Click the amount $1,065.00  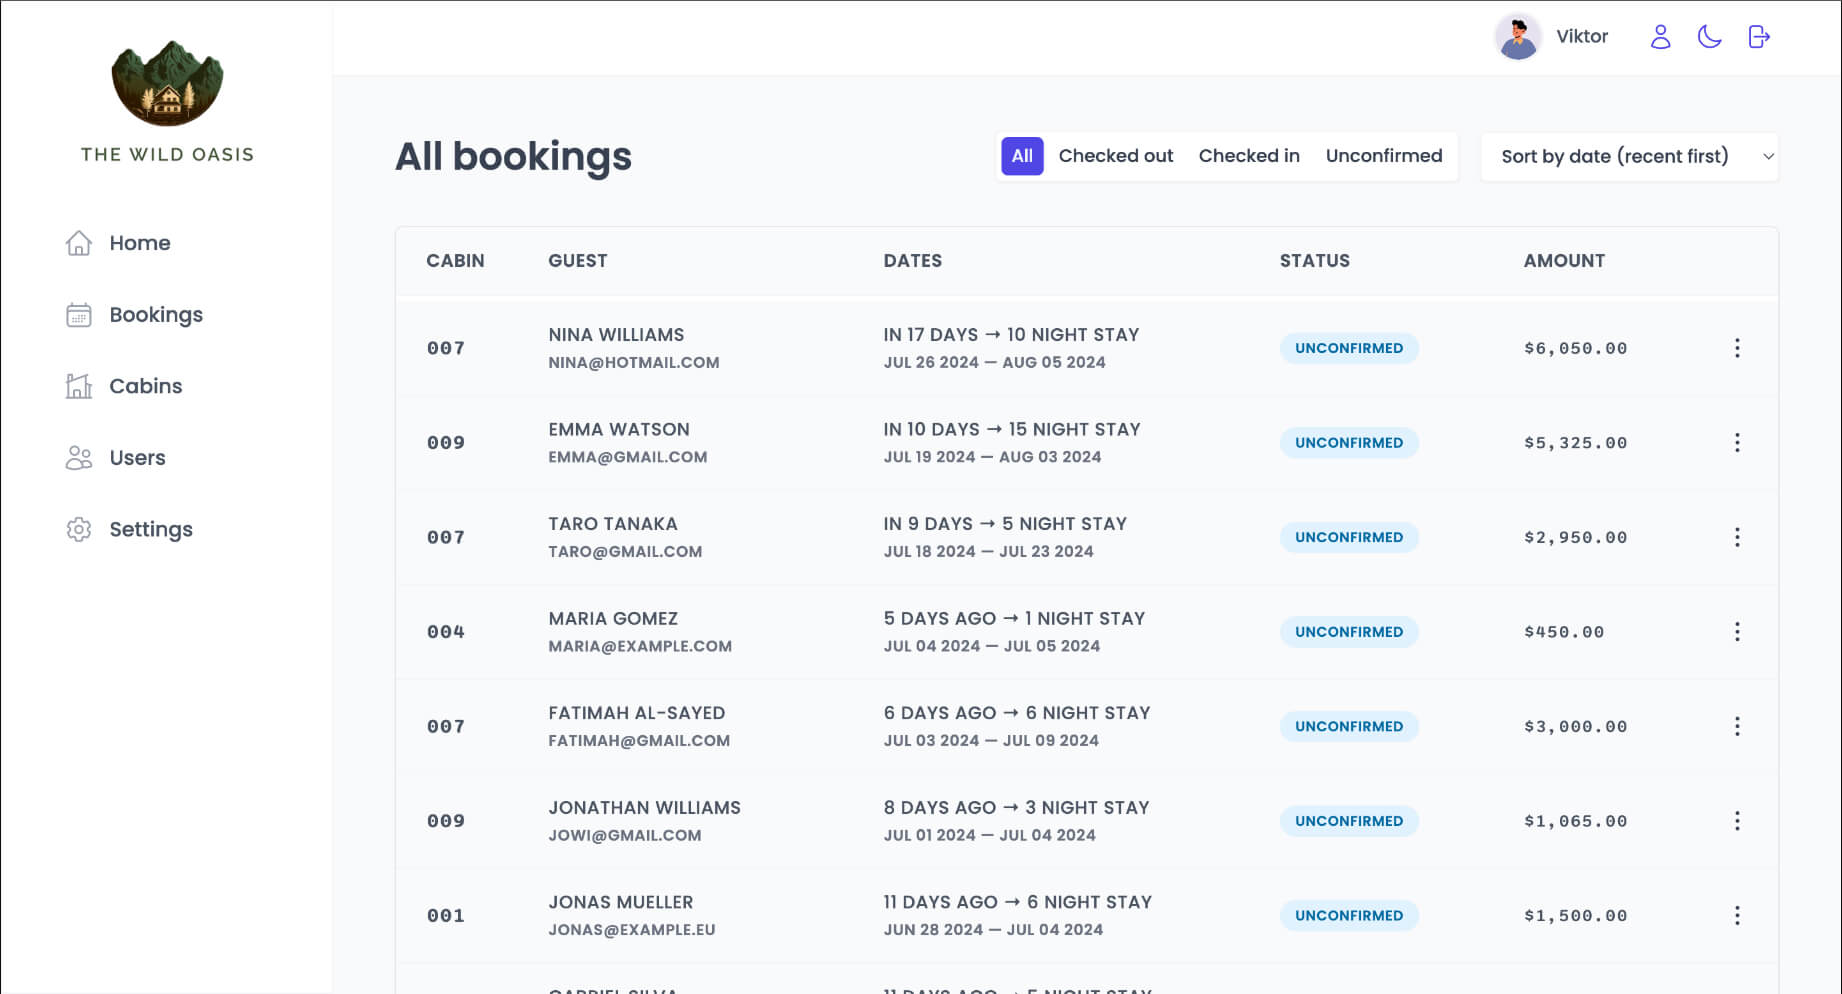1576,821
